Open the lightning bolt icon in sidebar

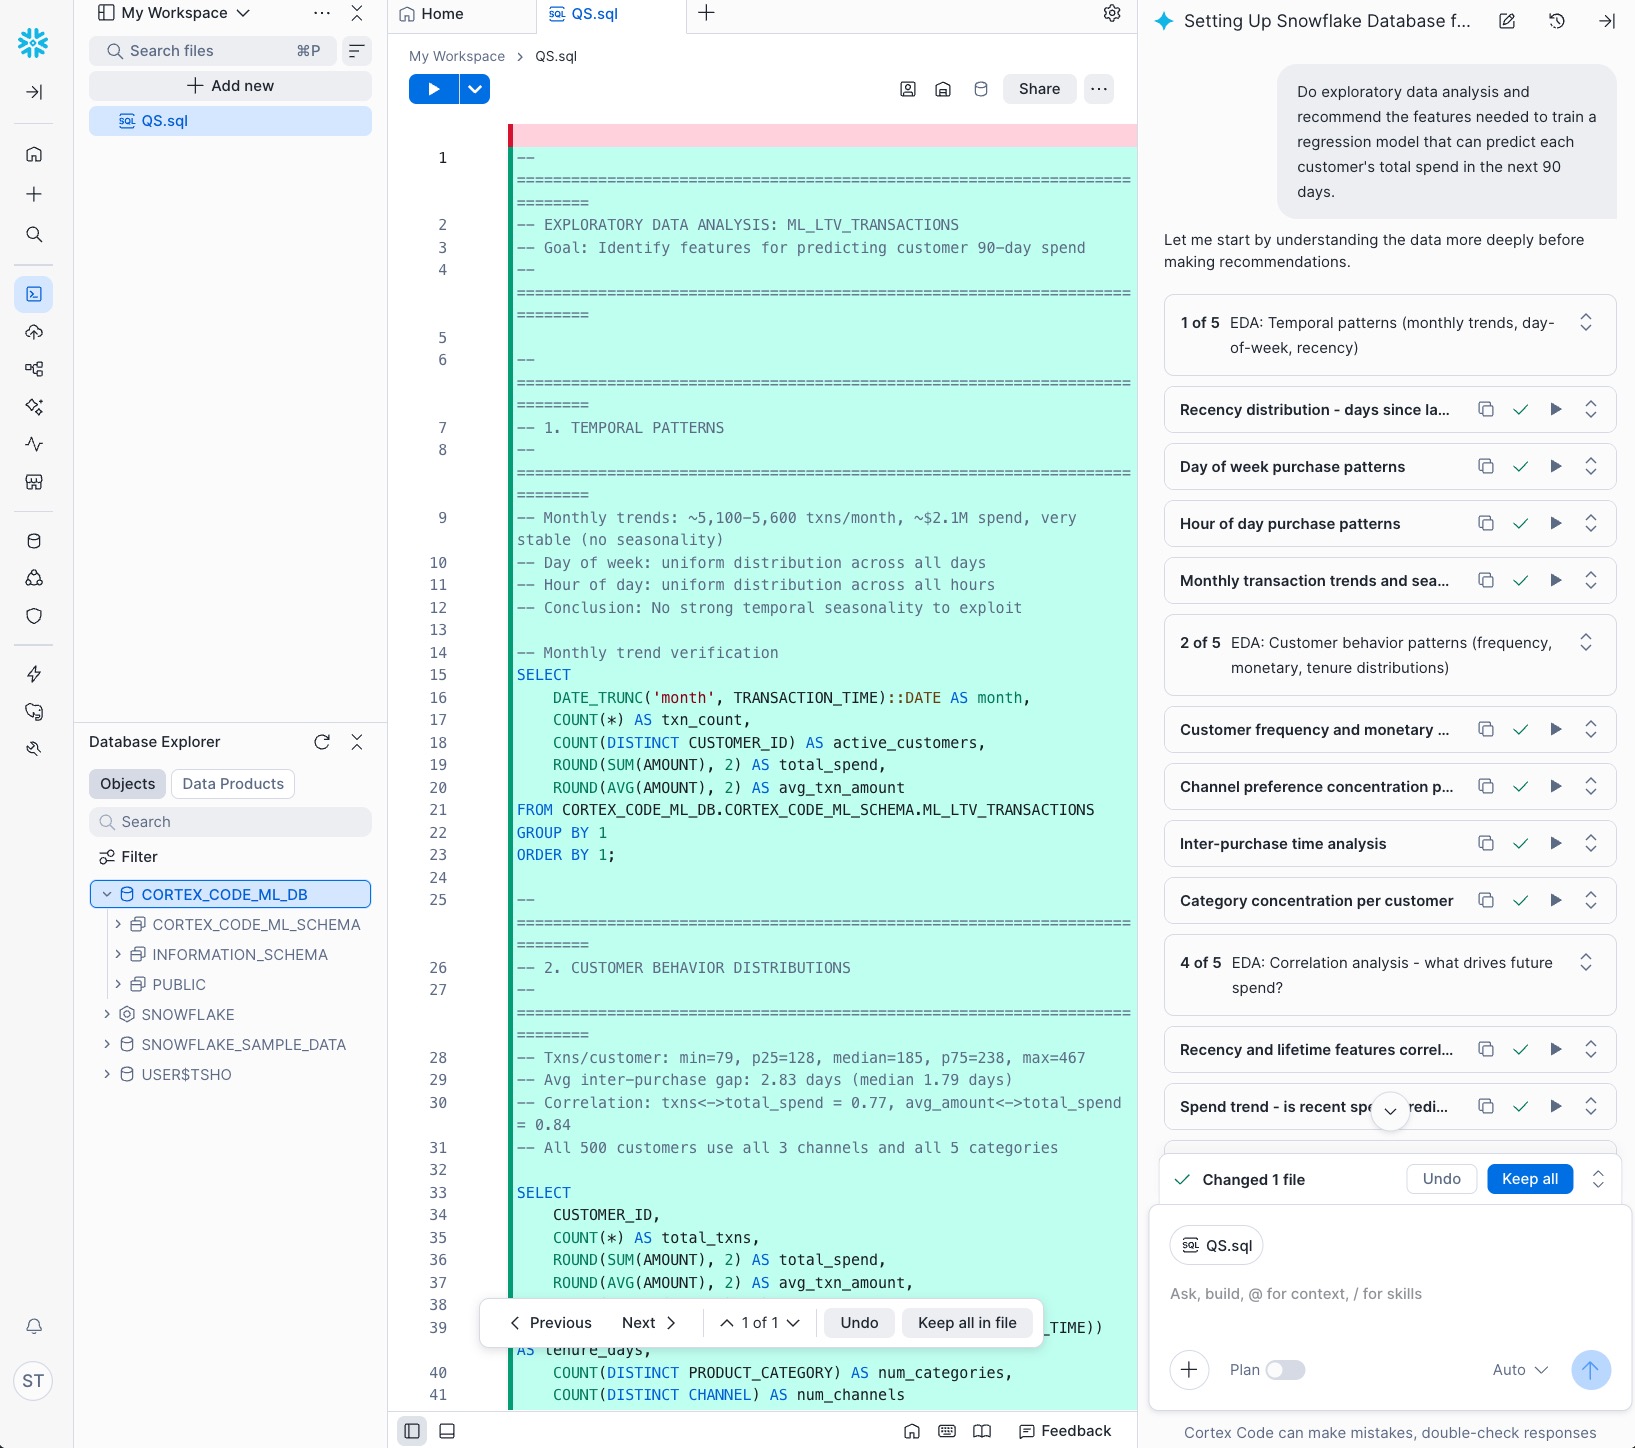point(34,674)
